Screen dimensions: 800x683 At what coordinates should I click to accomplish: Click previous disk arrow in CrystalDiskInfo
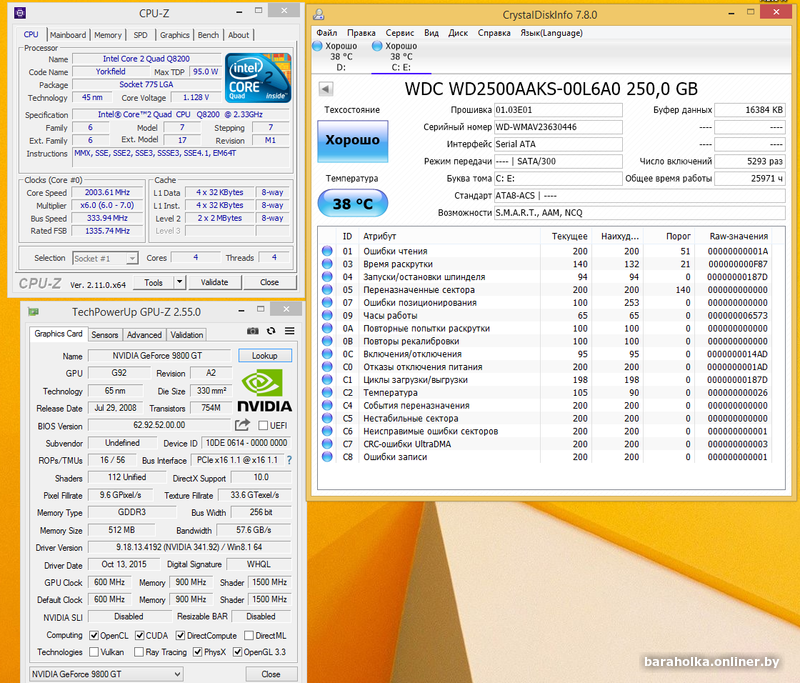(326, 89)
